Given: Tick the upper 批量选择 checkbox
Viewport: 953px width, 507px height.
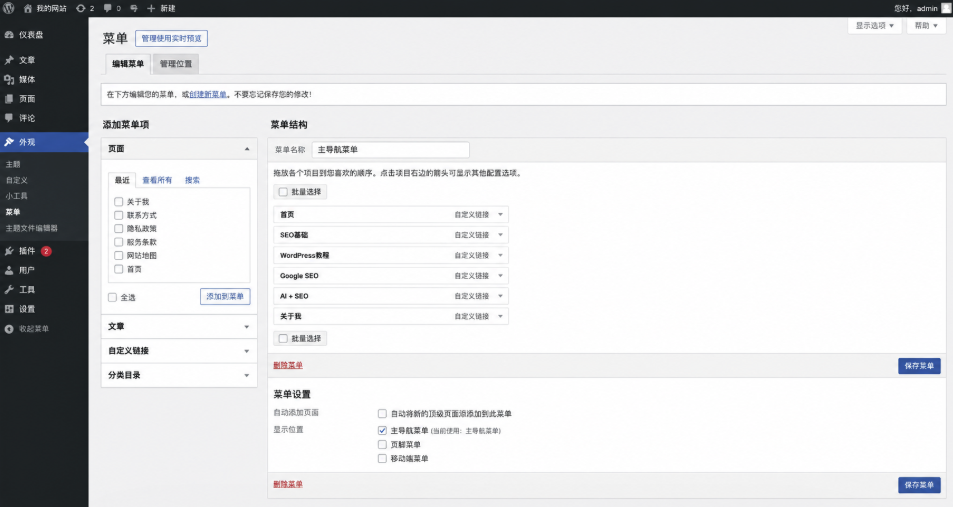Looking at the screenshot, I should click(x=283, y=192).
